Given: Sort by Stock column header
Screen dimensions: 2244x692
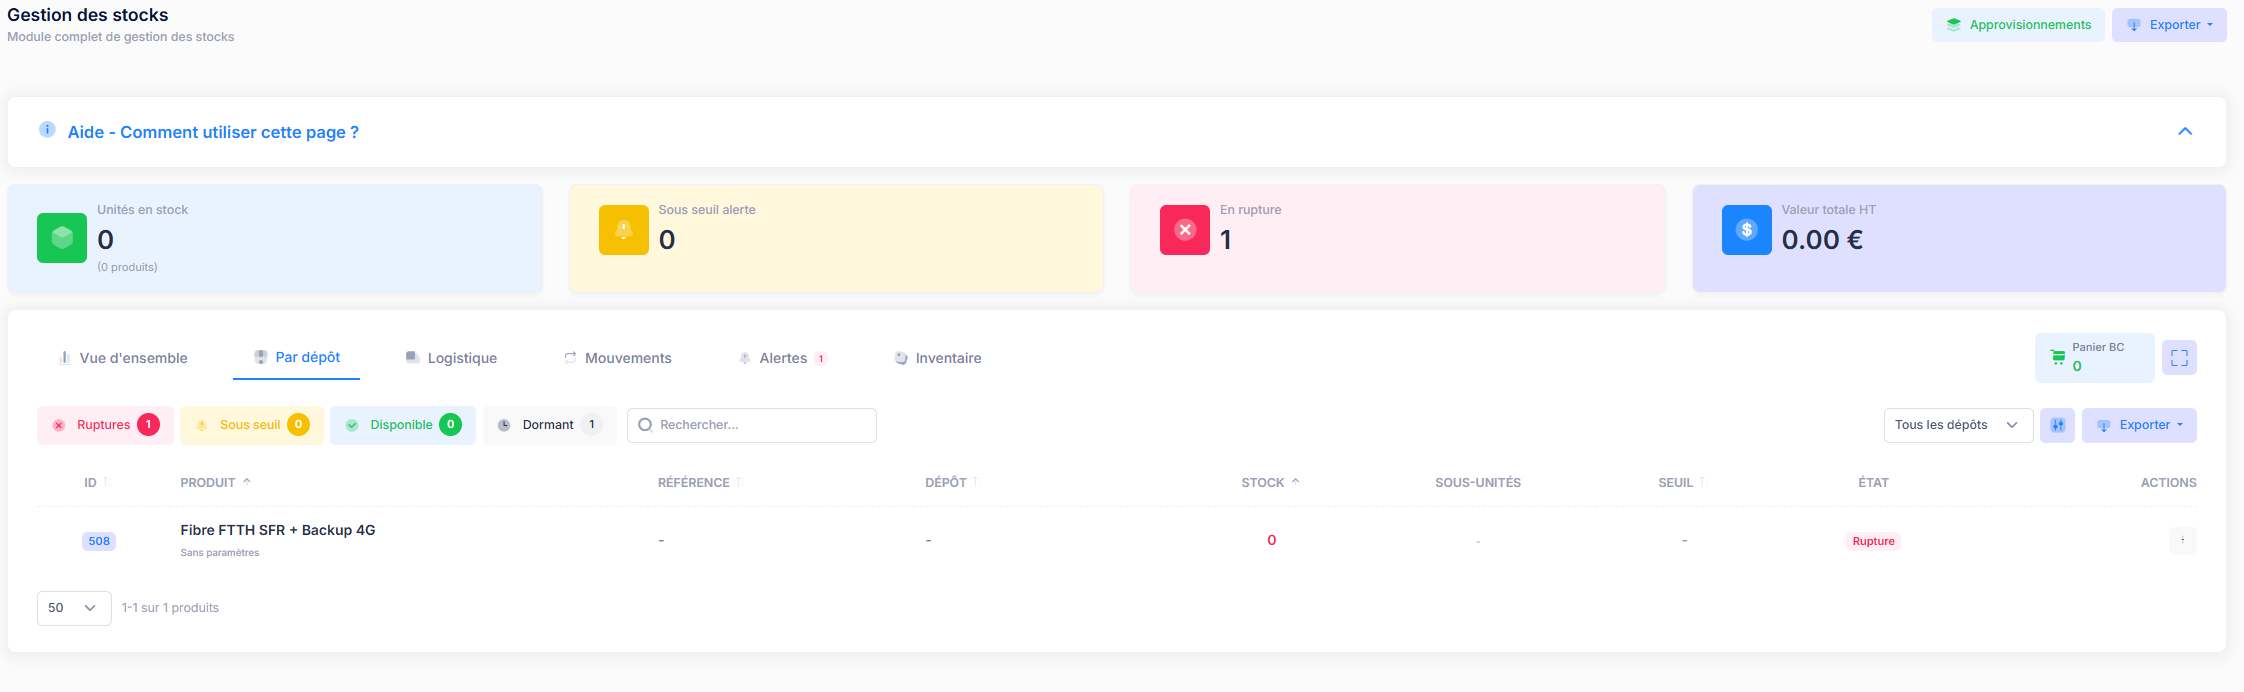Looking at the screenshot, I should click(1270, 482).
